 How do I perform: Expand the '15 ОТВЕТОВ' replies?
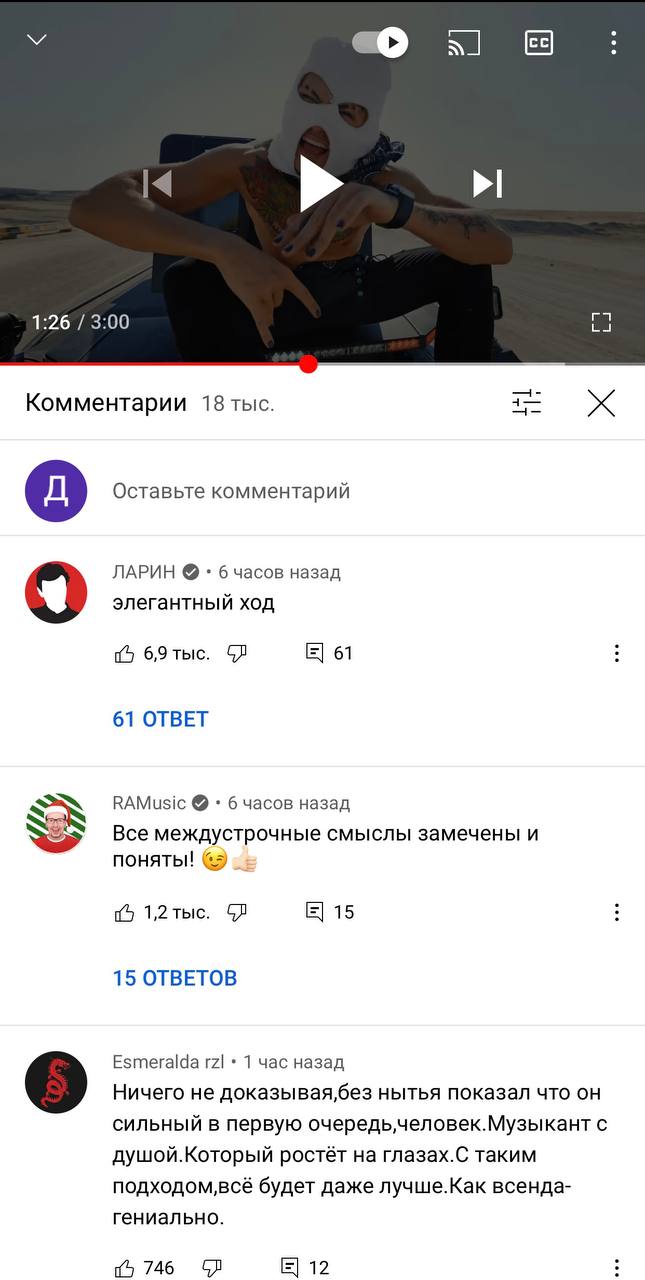[x=175, y=978]
